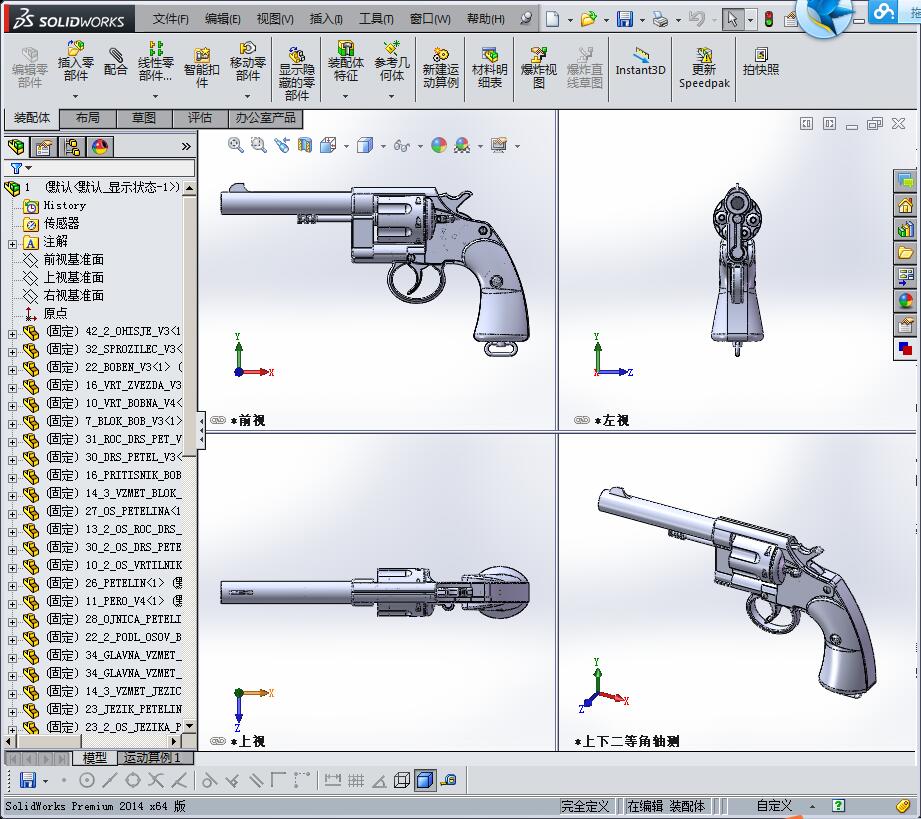Image resolution: width=921 pixels, height=819 pixels.
Task: Expand the 注解 annotations tree node
Action: point(12,242)
